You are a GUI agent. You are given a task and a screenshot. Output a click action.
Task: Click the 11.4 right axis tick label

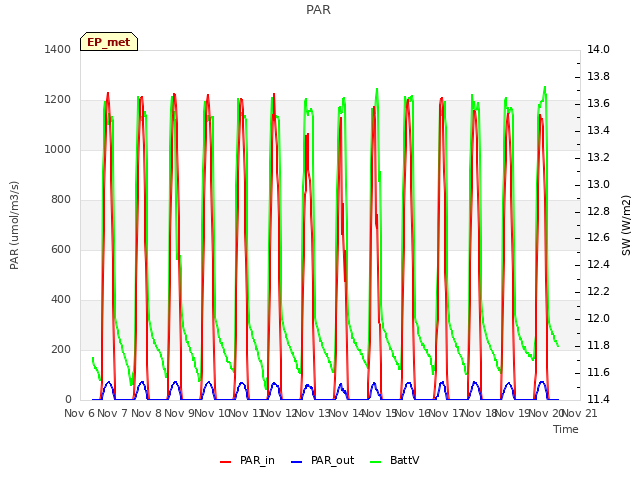click(598, 399)
